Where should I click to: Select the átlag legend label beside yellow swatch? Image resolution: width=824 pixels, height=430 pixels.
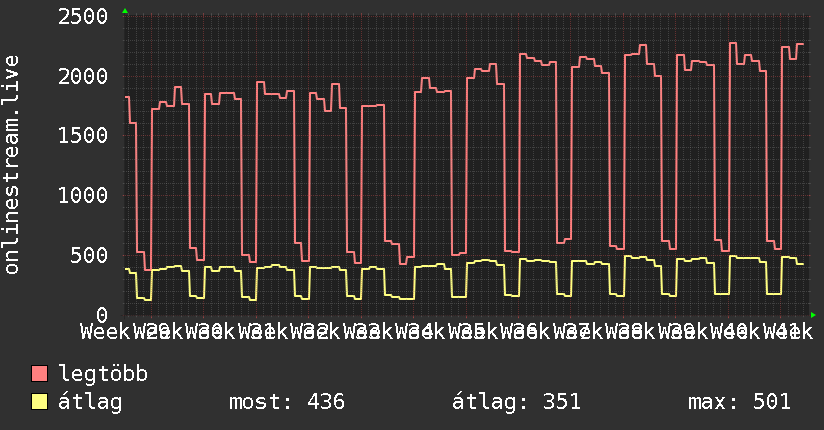[90, 402]
